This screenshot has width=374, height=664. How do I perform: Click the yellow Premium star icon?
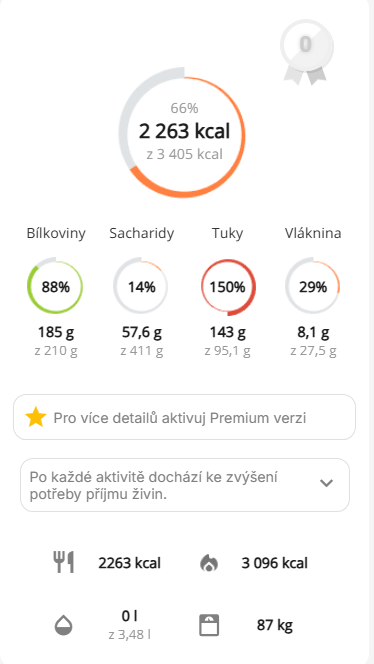pyautogui.click(x=36, y=418)
